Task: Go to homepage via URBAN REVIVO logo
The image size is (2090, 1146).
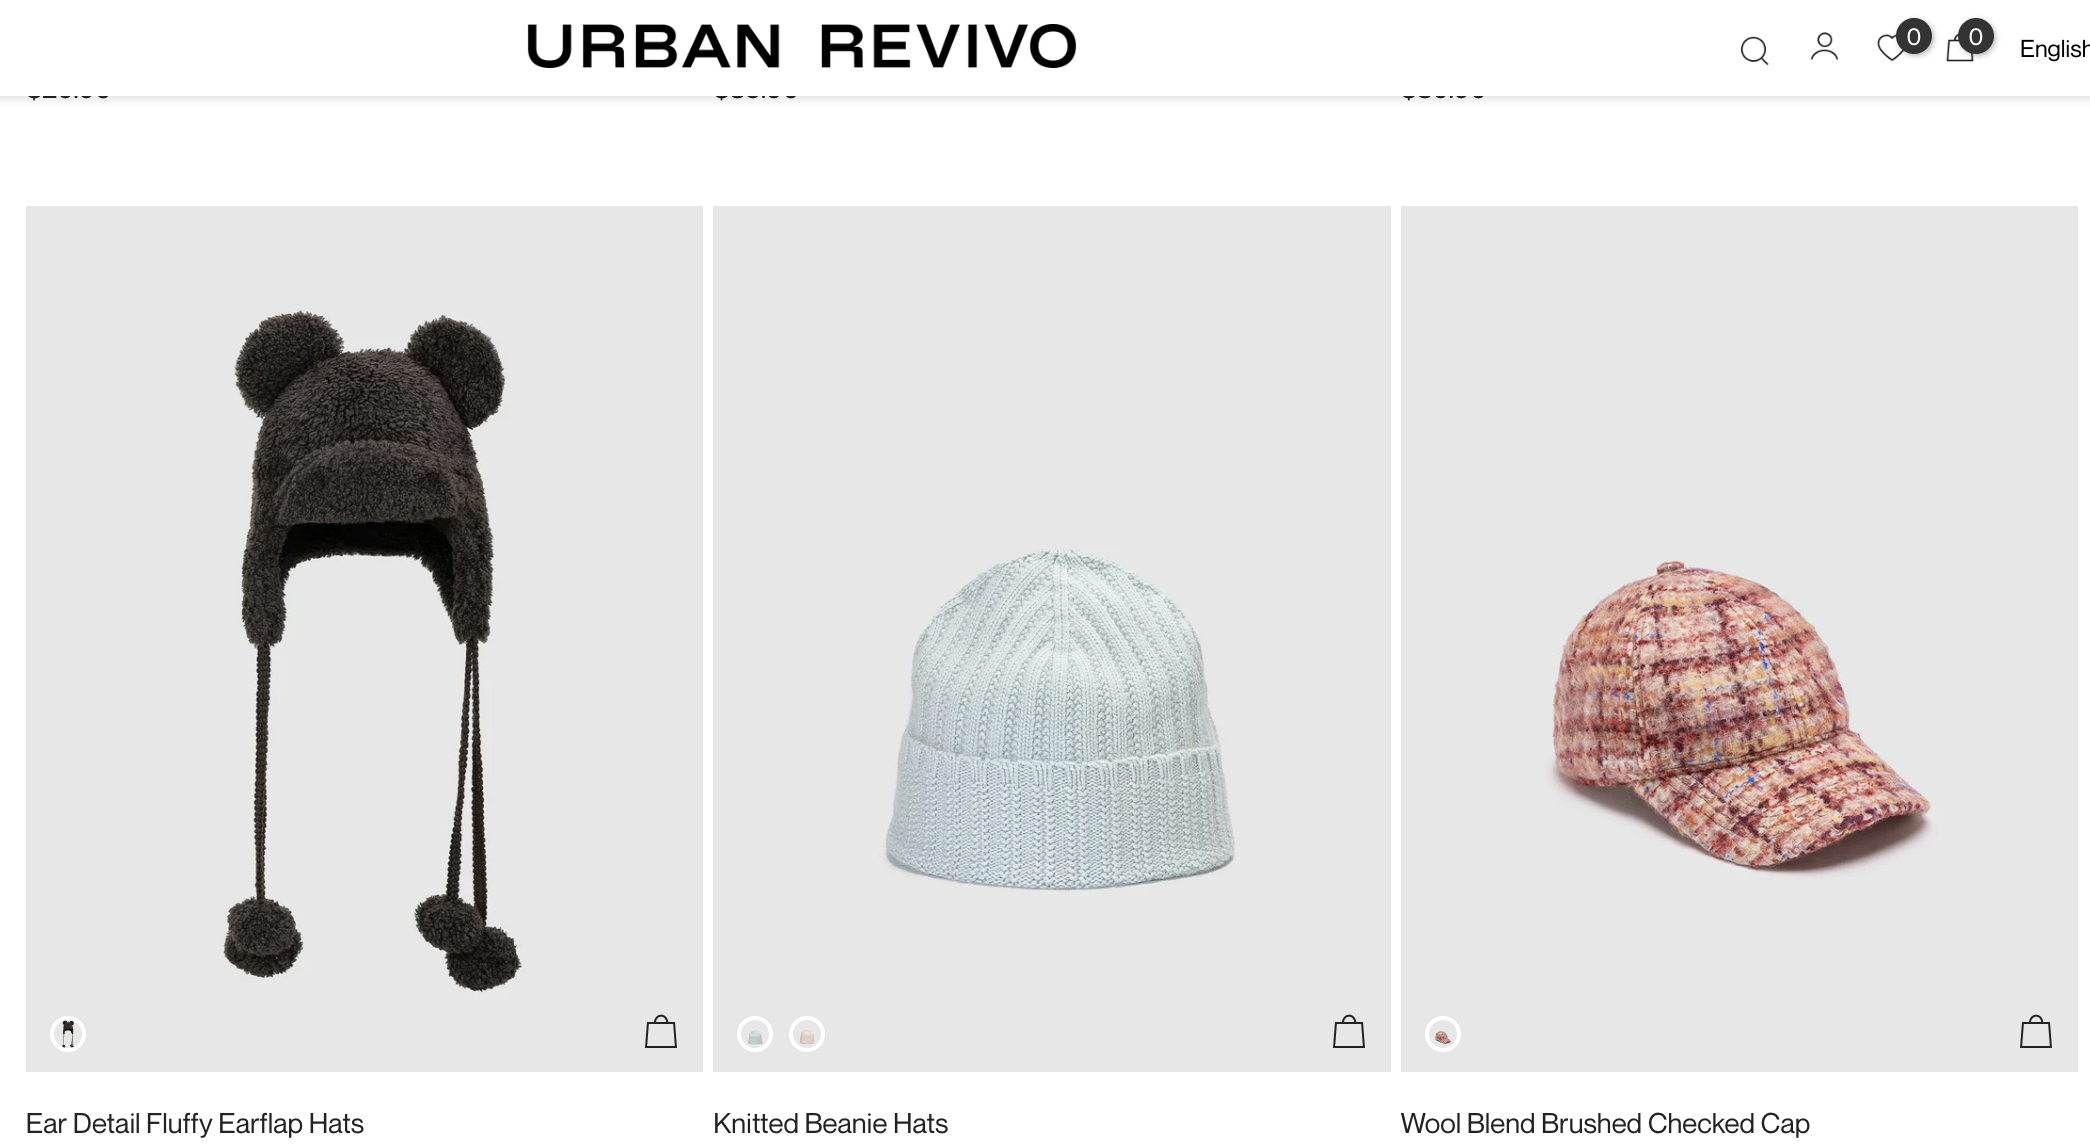Action: click(801, 47)
